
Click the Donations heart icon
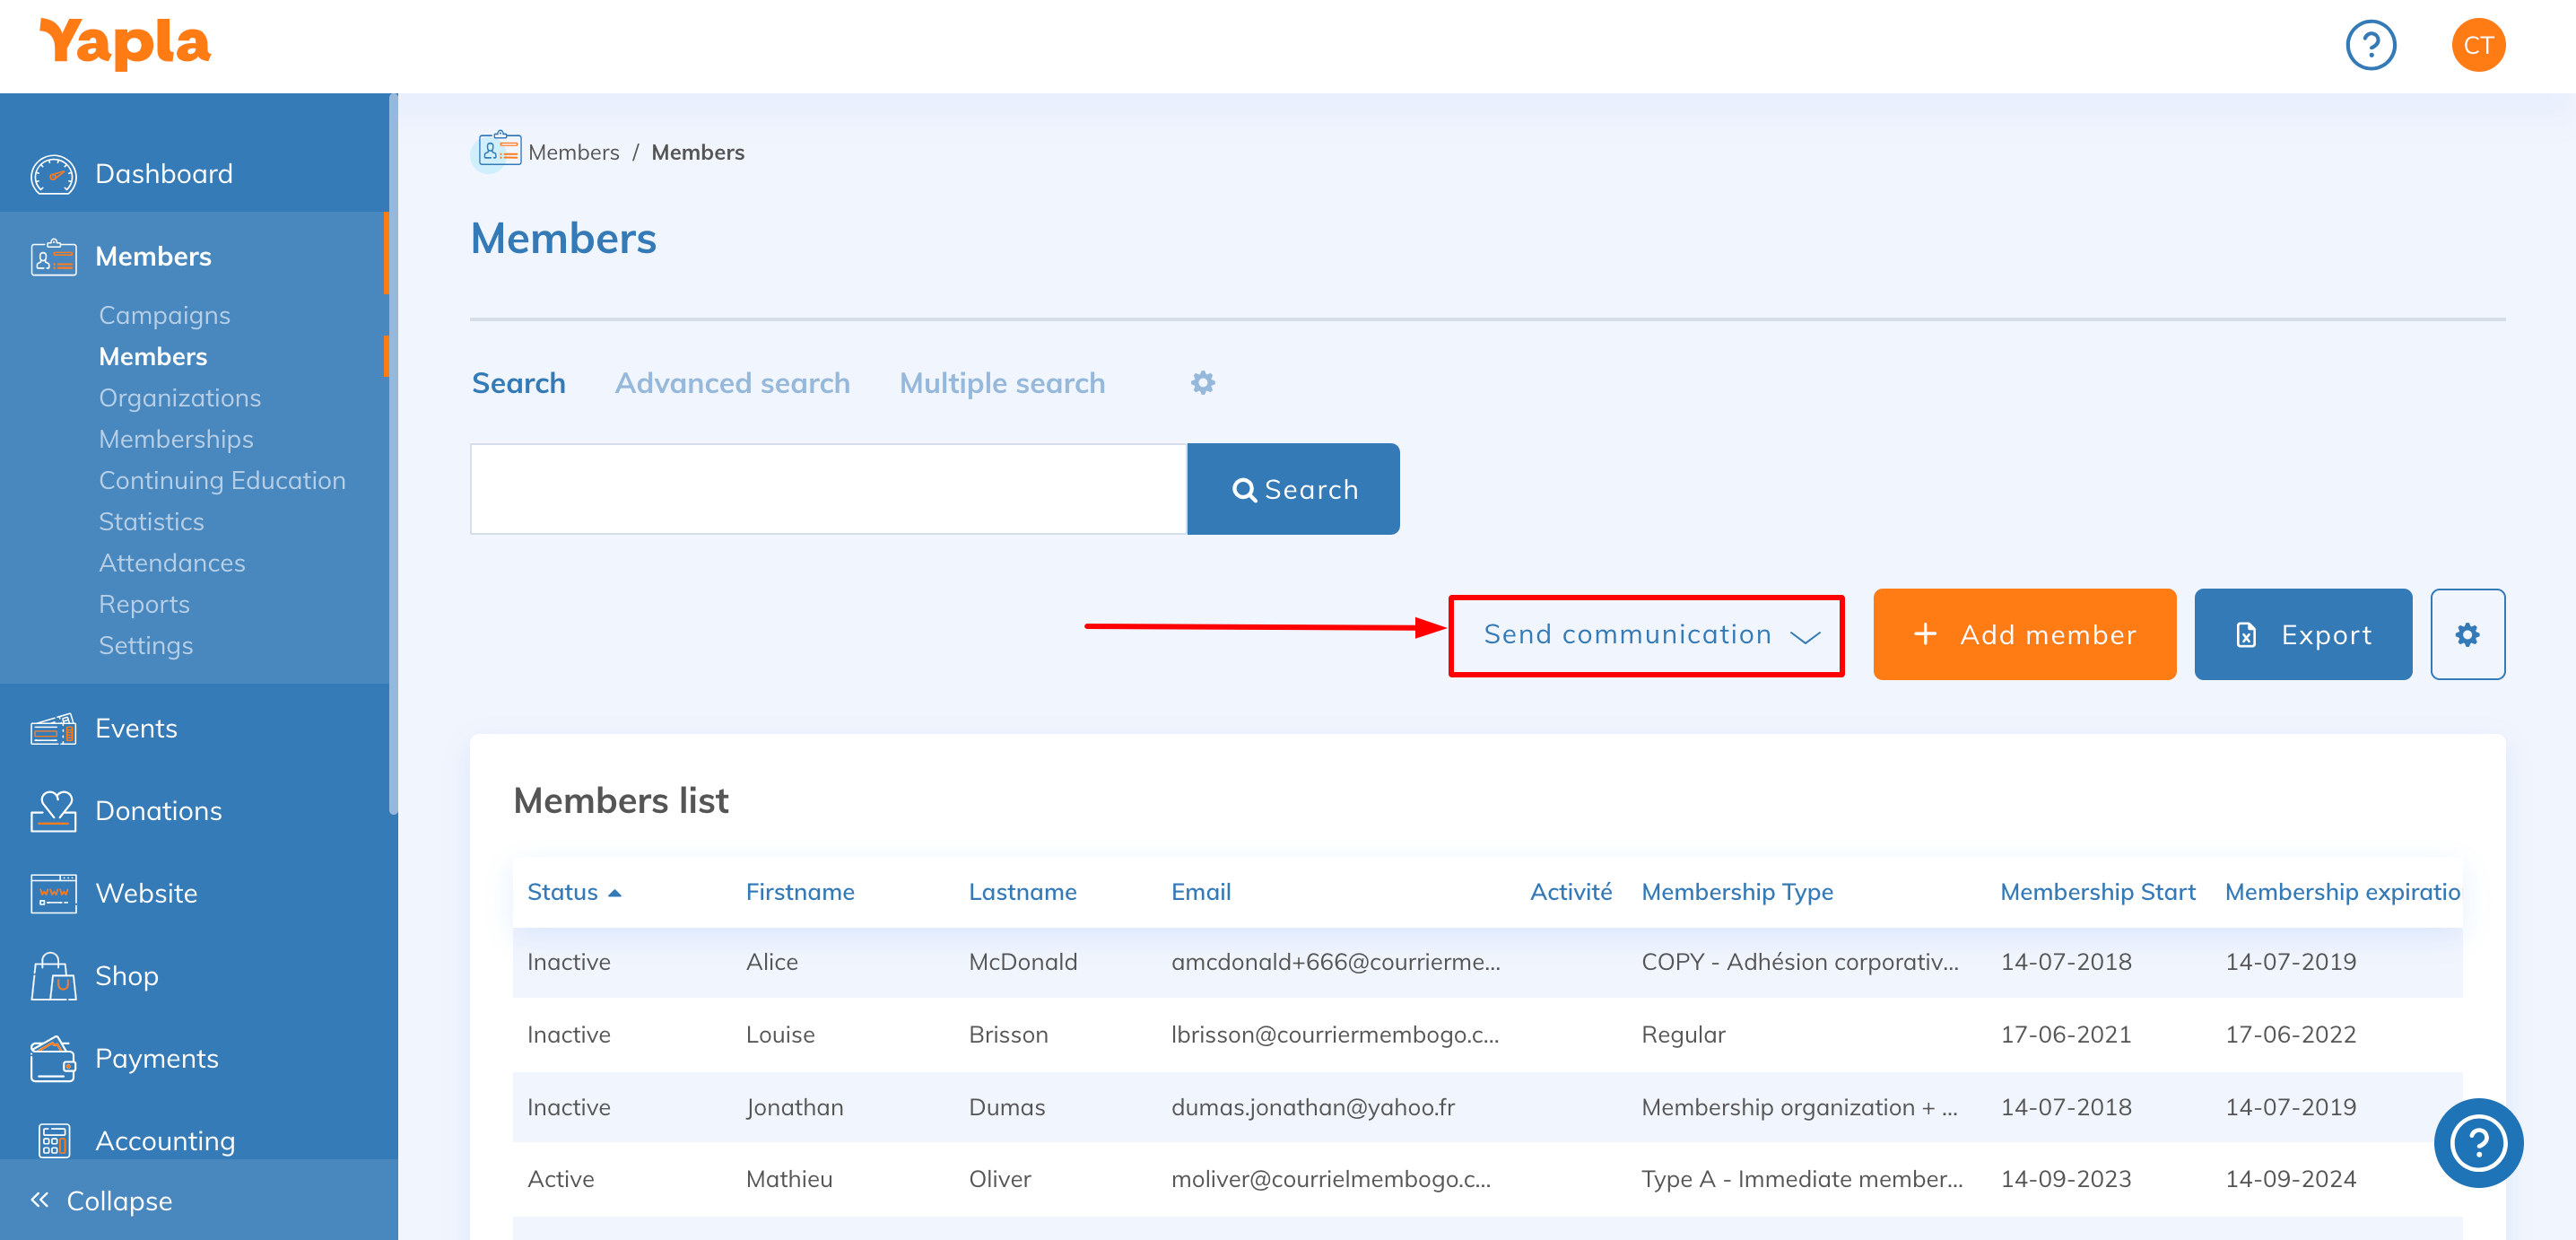53,811
